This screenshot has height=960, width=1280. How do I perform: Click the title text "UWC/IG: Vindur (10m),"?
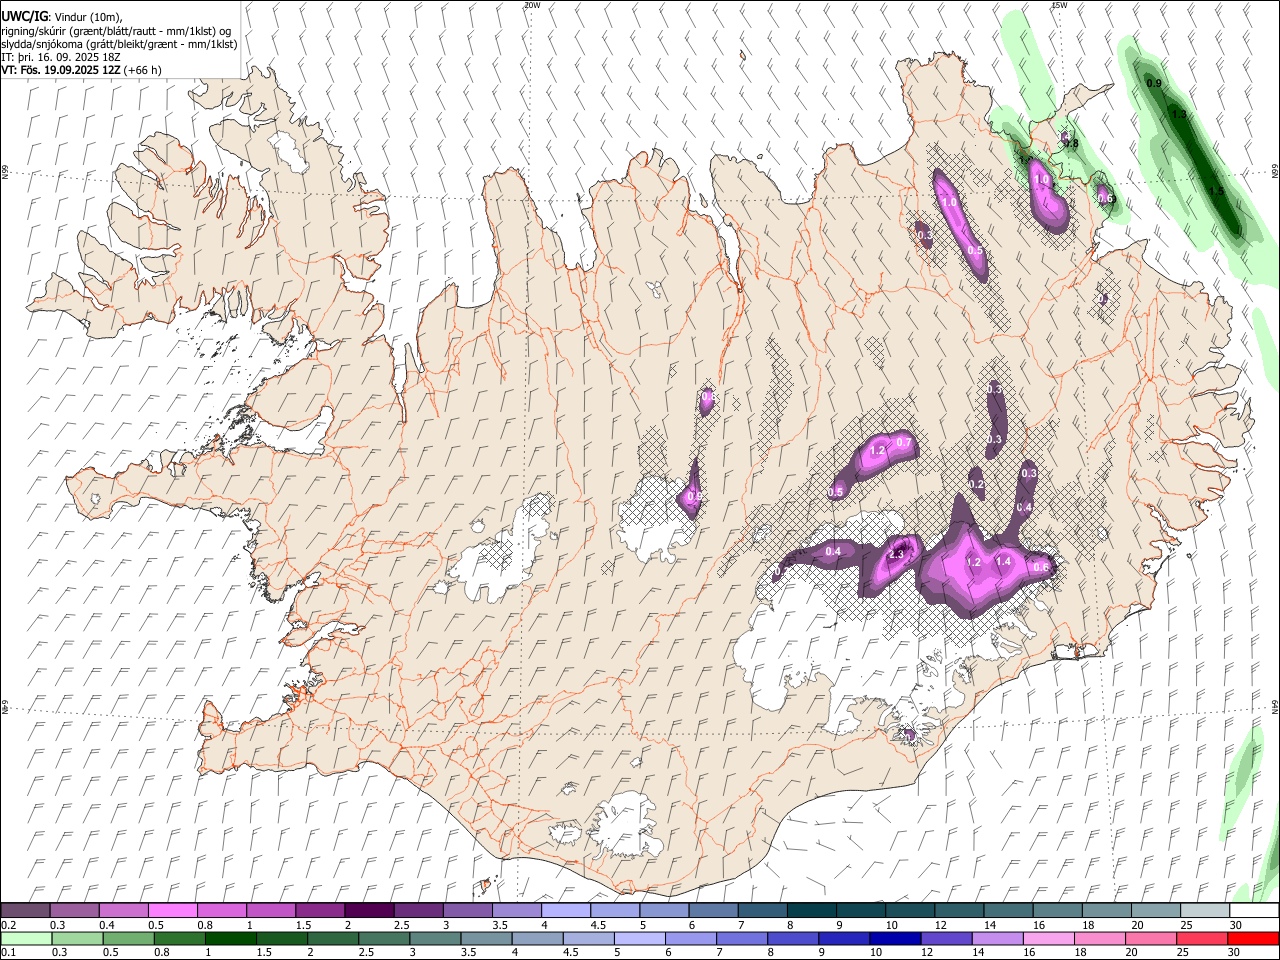coord(62,17)
